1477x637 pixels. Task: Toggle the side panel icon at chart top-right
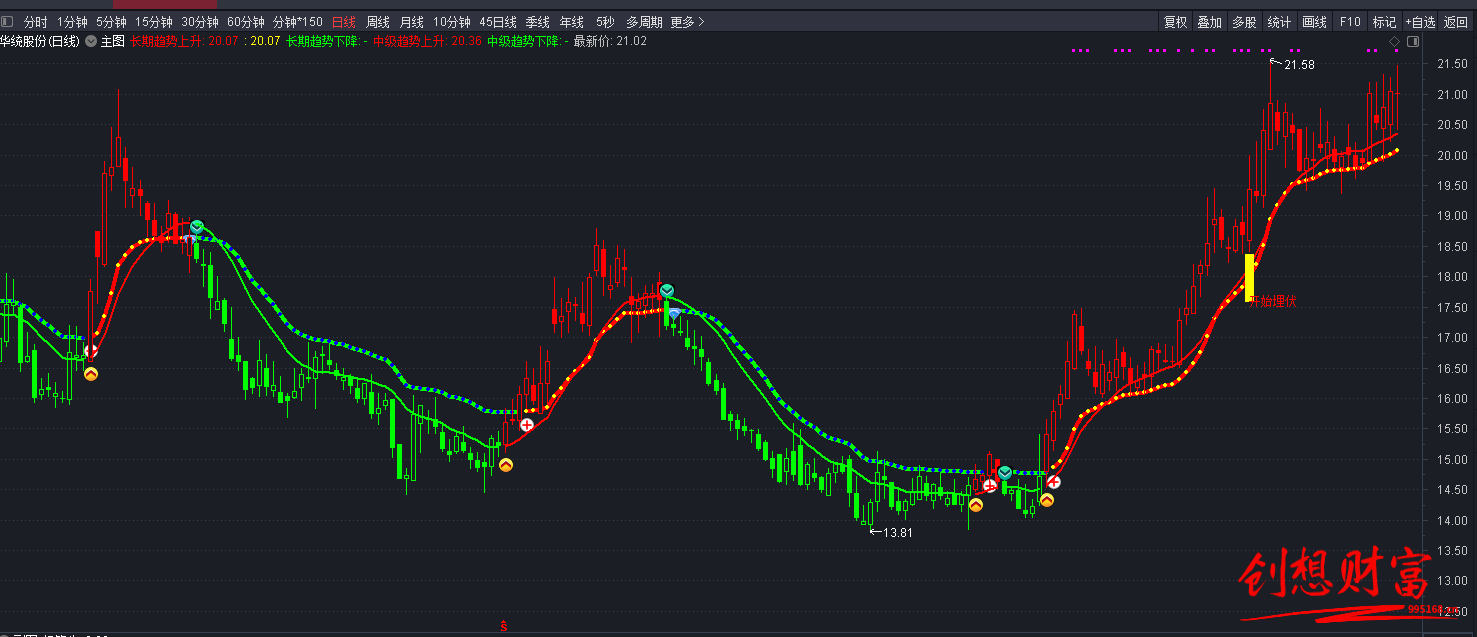tap(1412, 41)
